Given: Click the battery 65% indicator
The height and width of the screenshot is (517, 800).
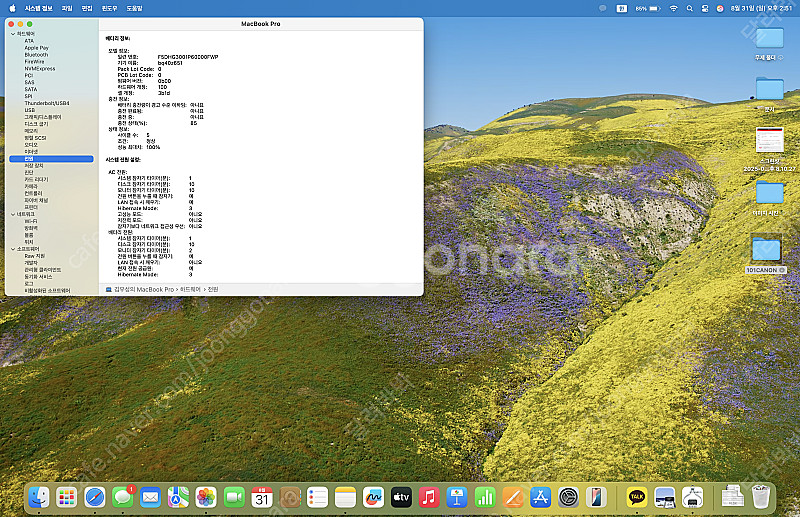Looking at the screenshot, I should click(x=647, y=8).
